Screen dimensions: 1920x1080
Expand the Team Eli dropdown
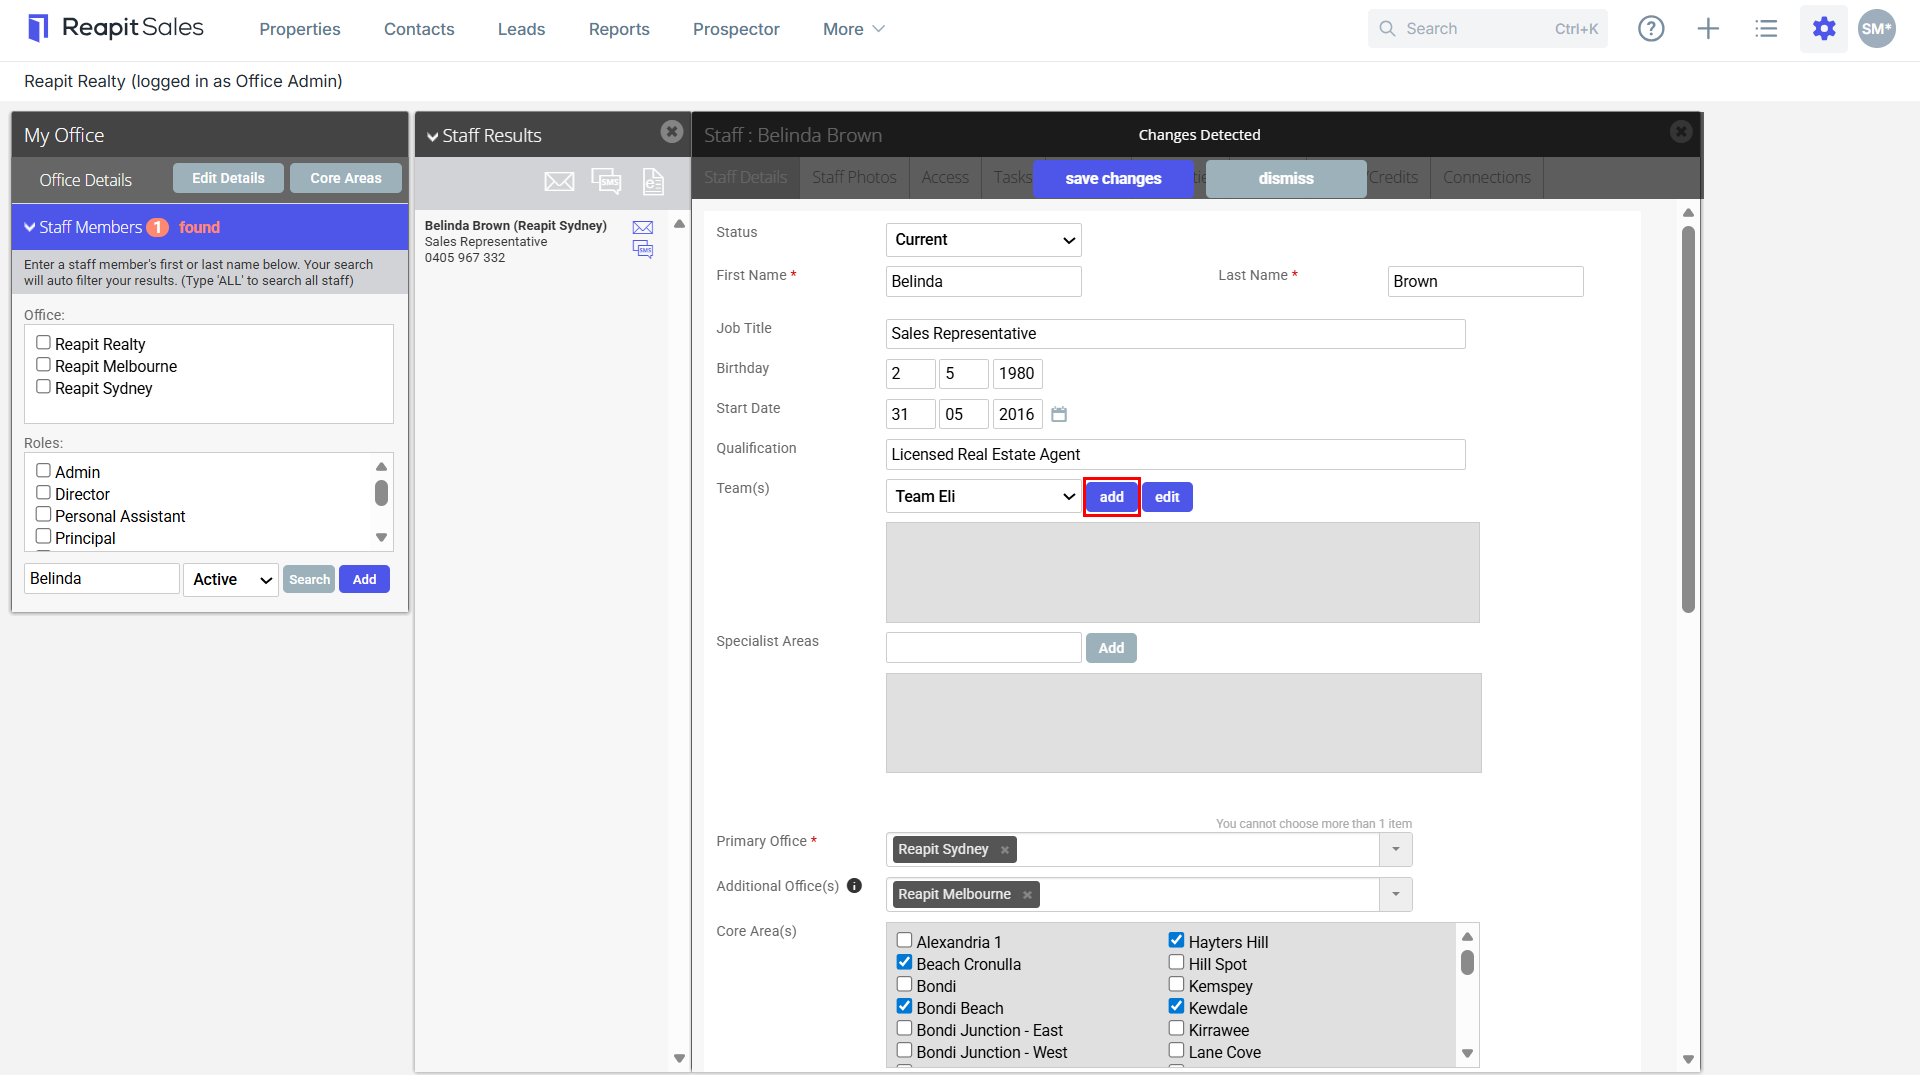(x=983, y=497)
